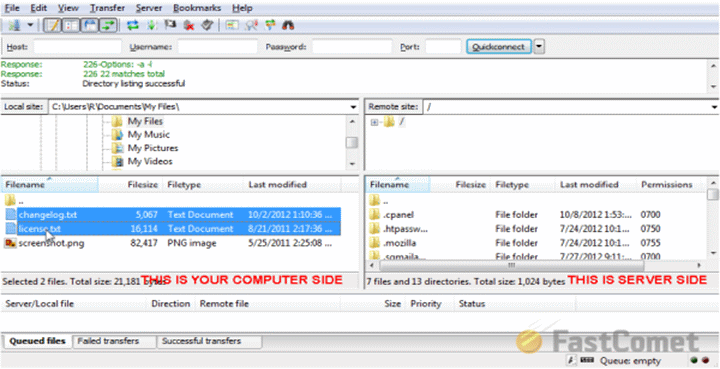Open the Site Manager icon
Viewport: 720px width, 369px height.
[14, 25]
